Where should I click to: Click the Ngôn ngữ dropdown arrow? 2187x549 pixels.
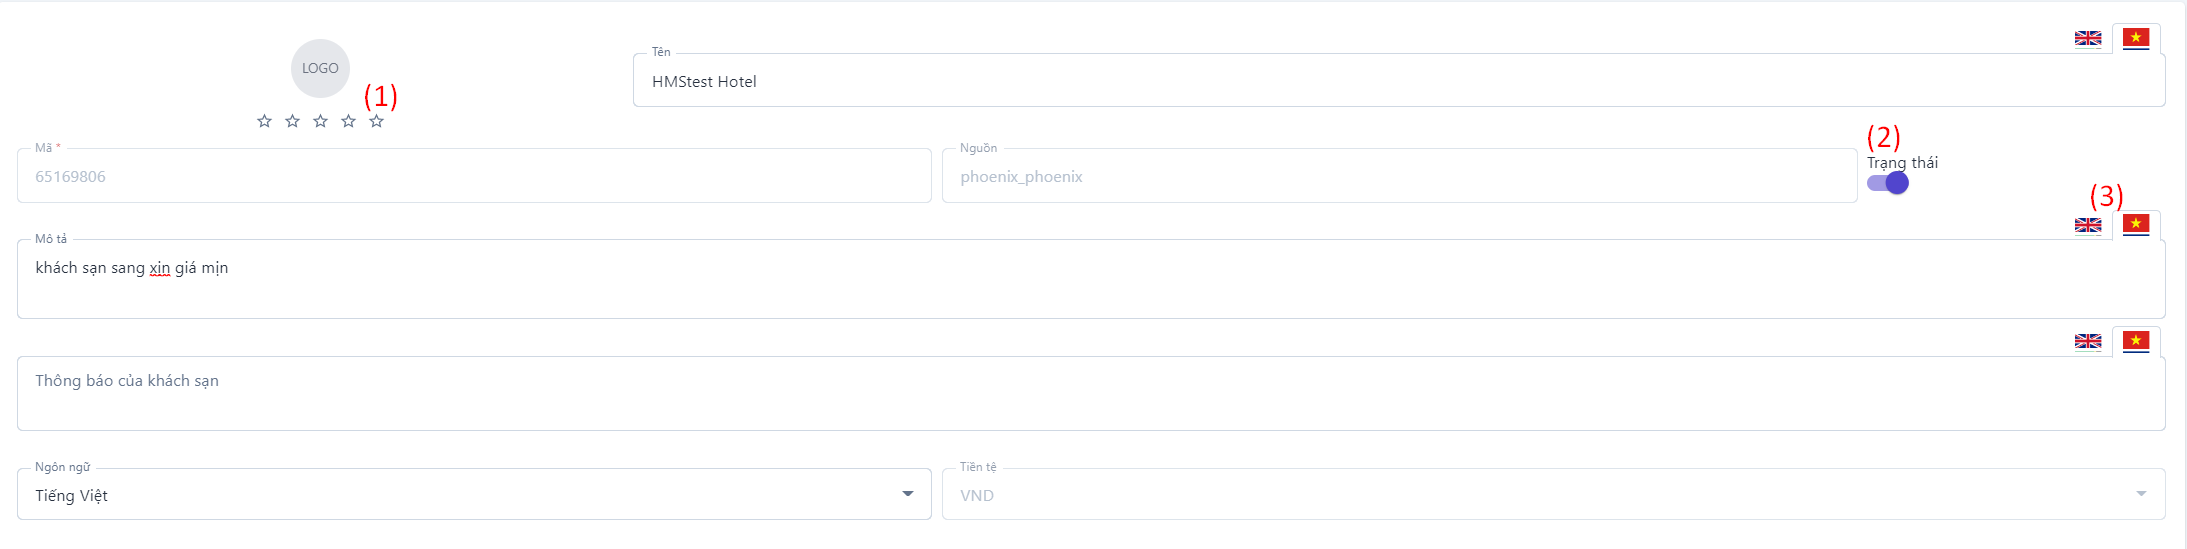907,494
